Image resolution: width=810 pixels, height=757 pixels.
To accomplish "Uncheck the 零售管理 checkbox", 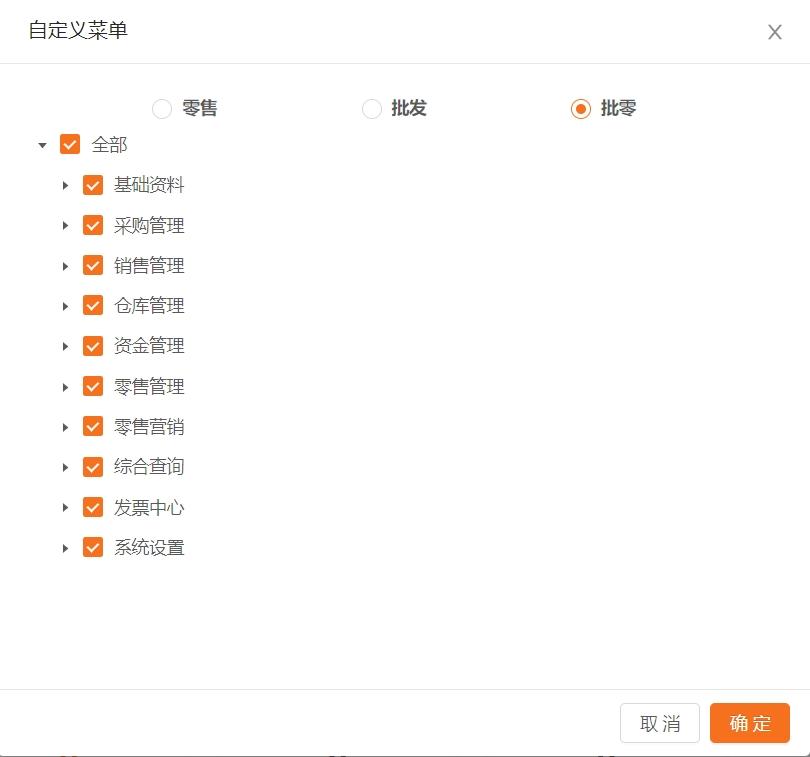I will point(93,386).
